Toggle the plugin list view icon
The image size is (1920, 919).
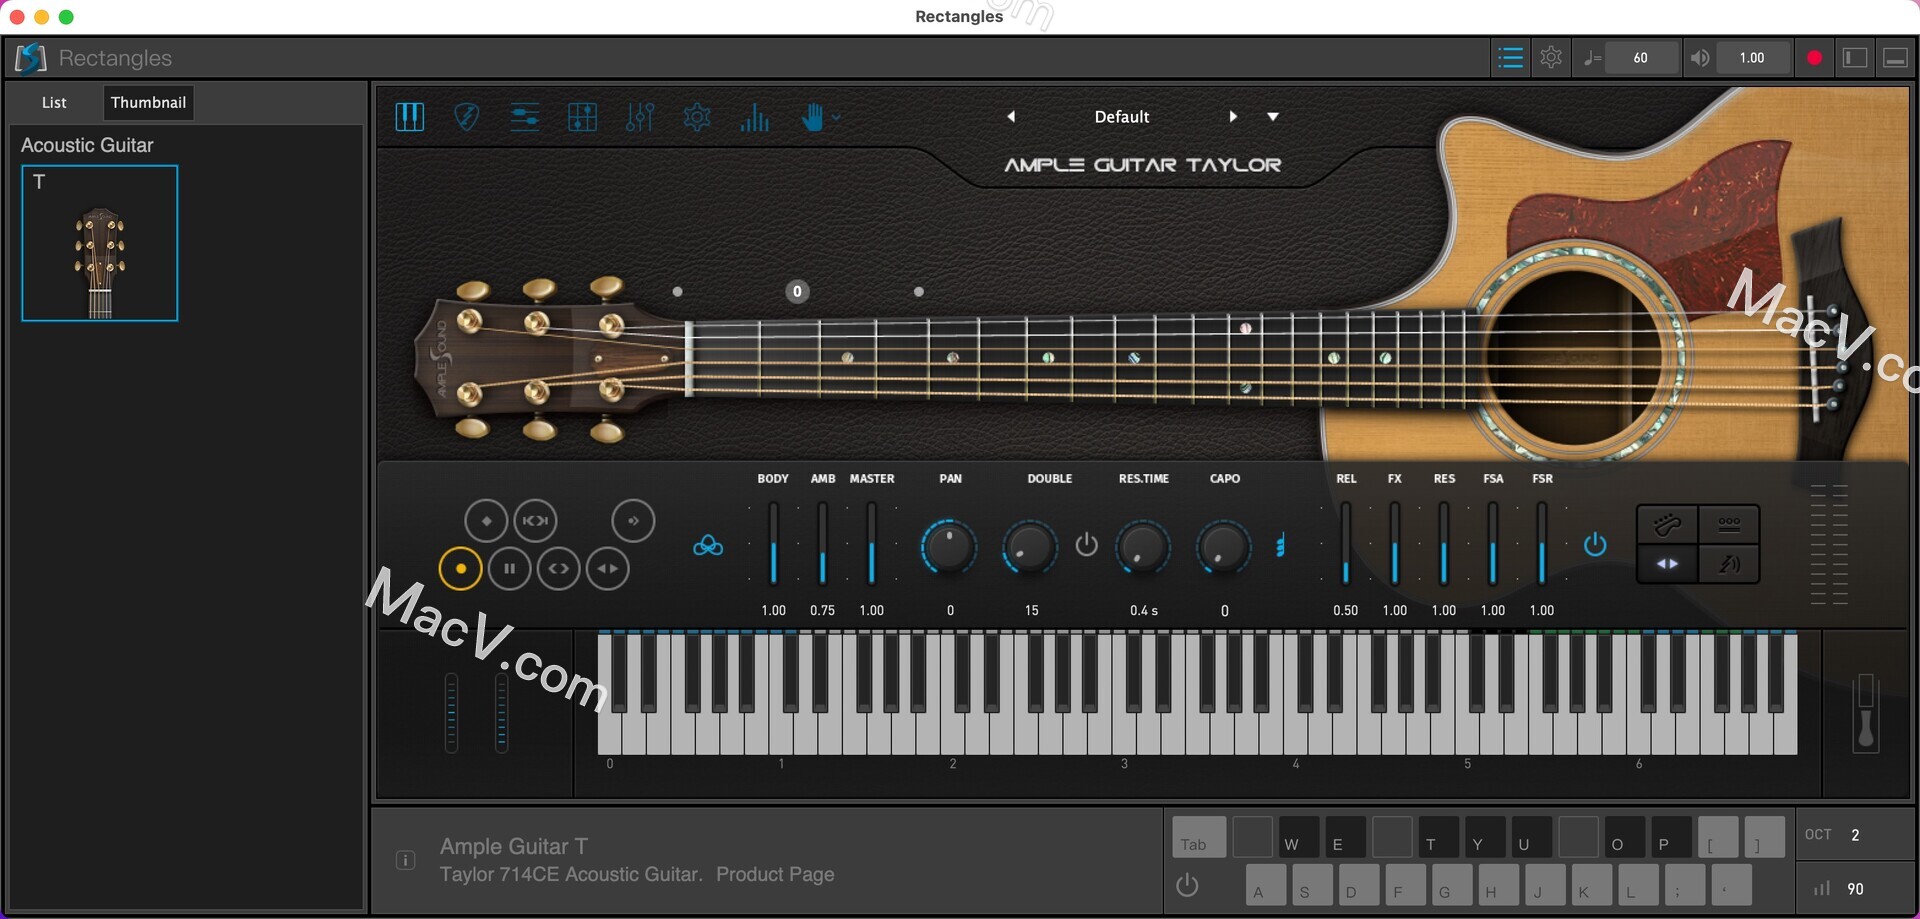point(1510,58)
